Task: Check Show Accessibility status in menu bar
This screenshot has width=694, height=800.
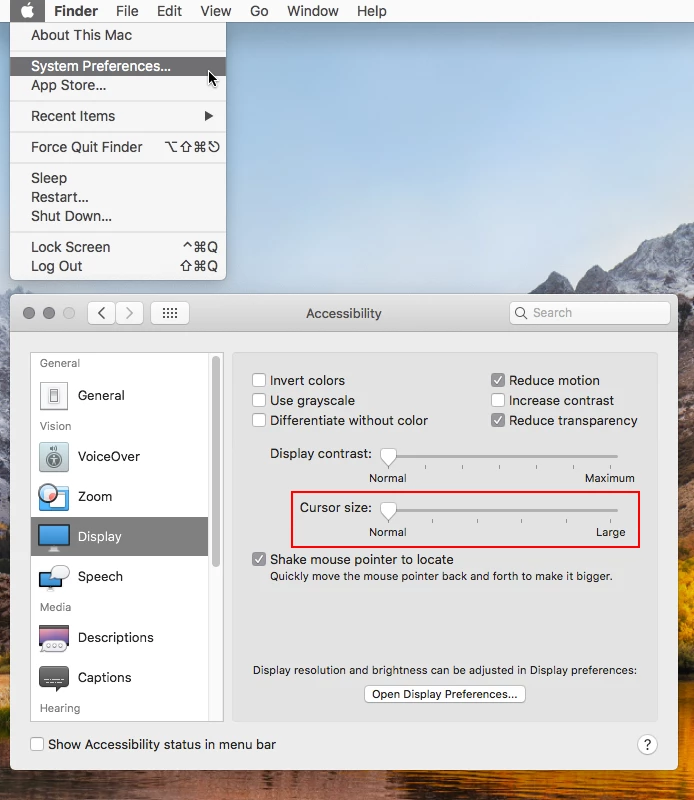Action: coord(37,744)
